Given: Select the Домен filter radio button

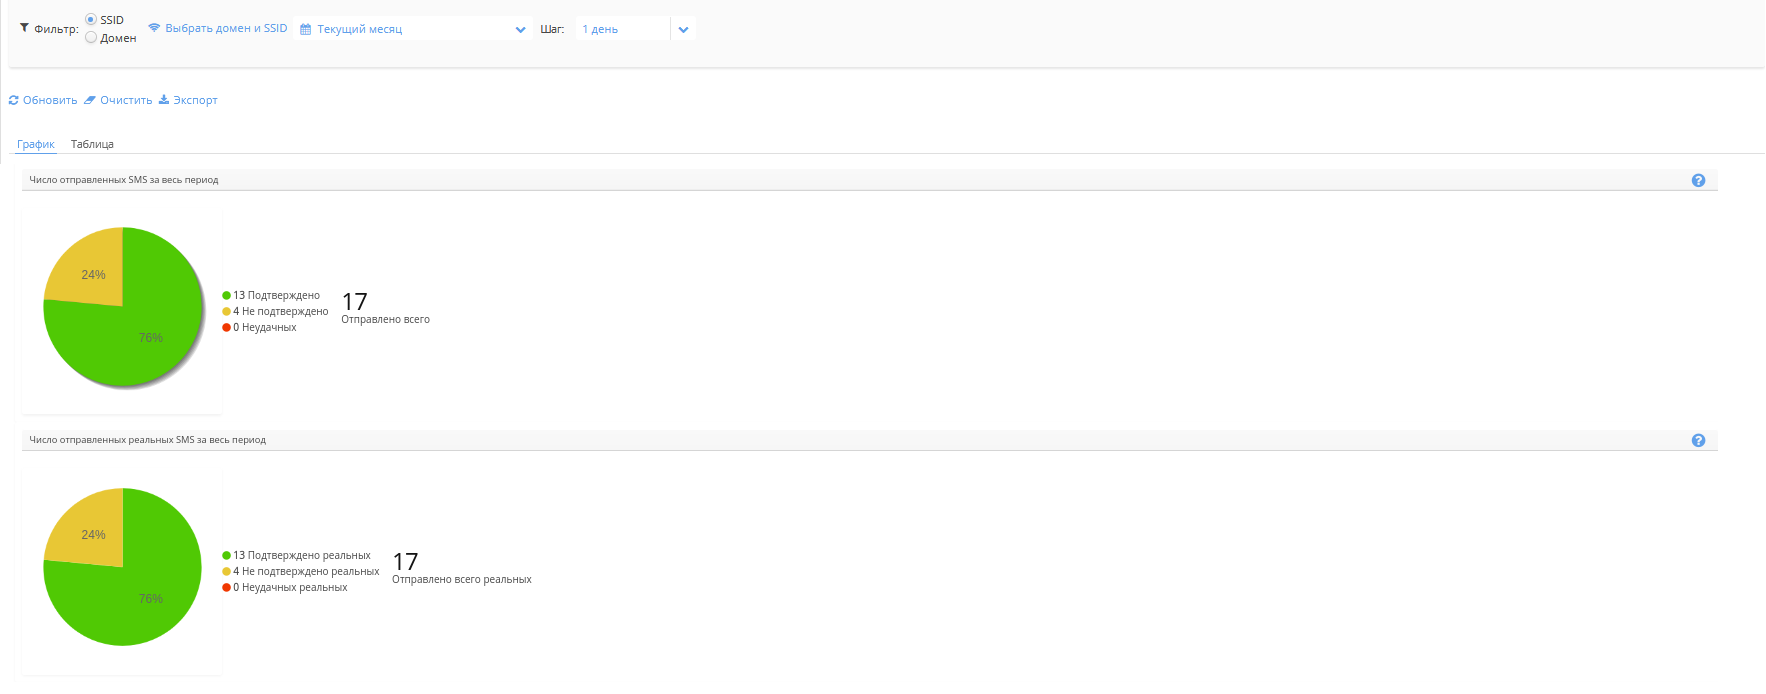Looking at the screenshot, I should [91, 38].
